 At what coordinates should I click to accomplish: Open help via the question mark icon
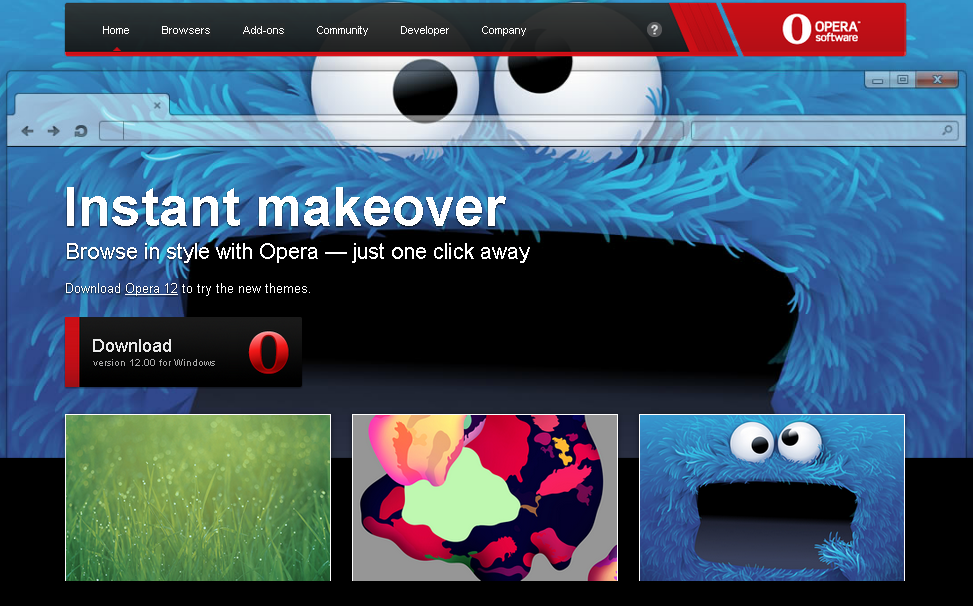654,30
